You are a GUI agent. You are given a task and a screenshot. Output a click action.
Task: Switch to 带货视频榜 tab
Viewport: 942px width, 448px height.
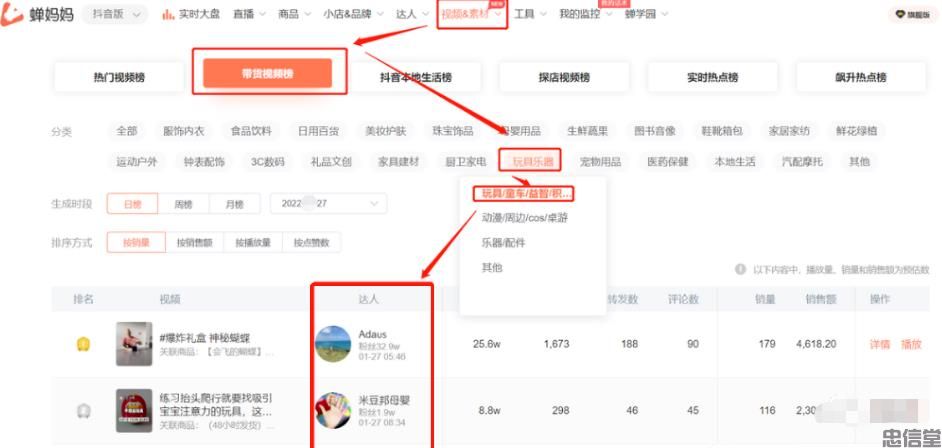tap(267, 73)
